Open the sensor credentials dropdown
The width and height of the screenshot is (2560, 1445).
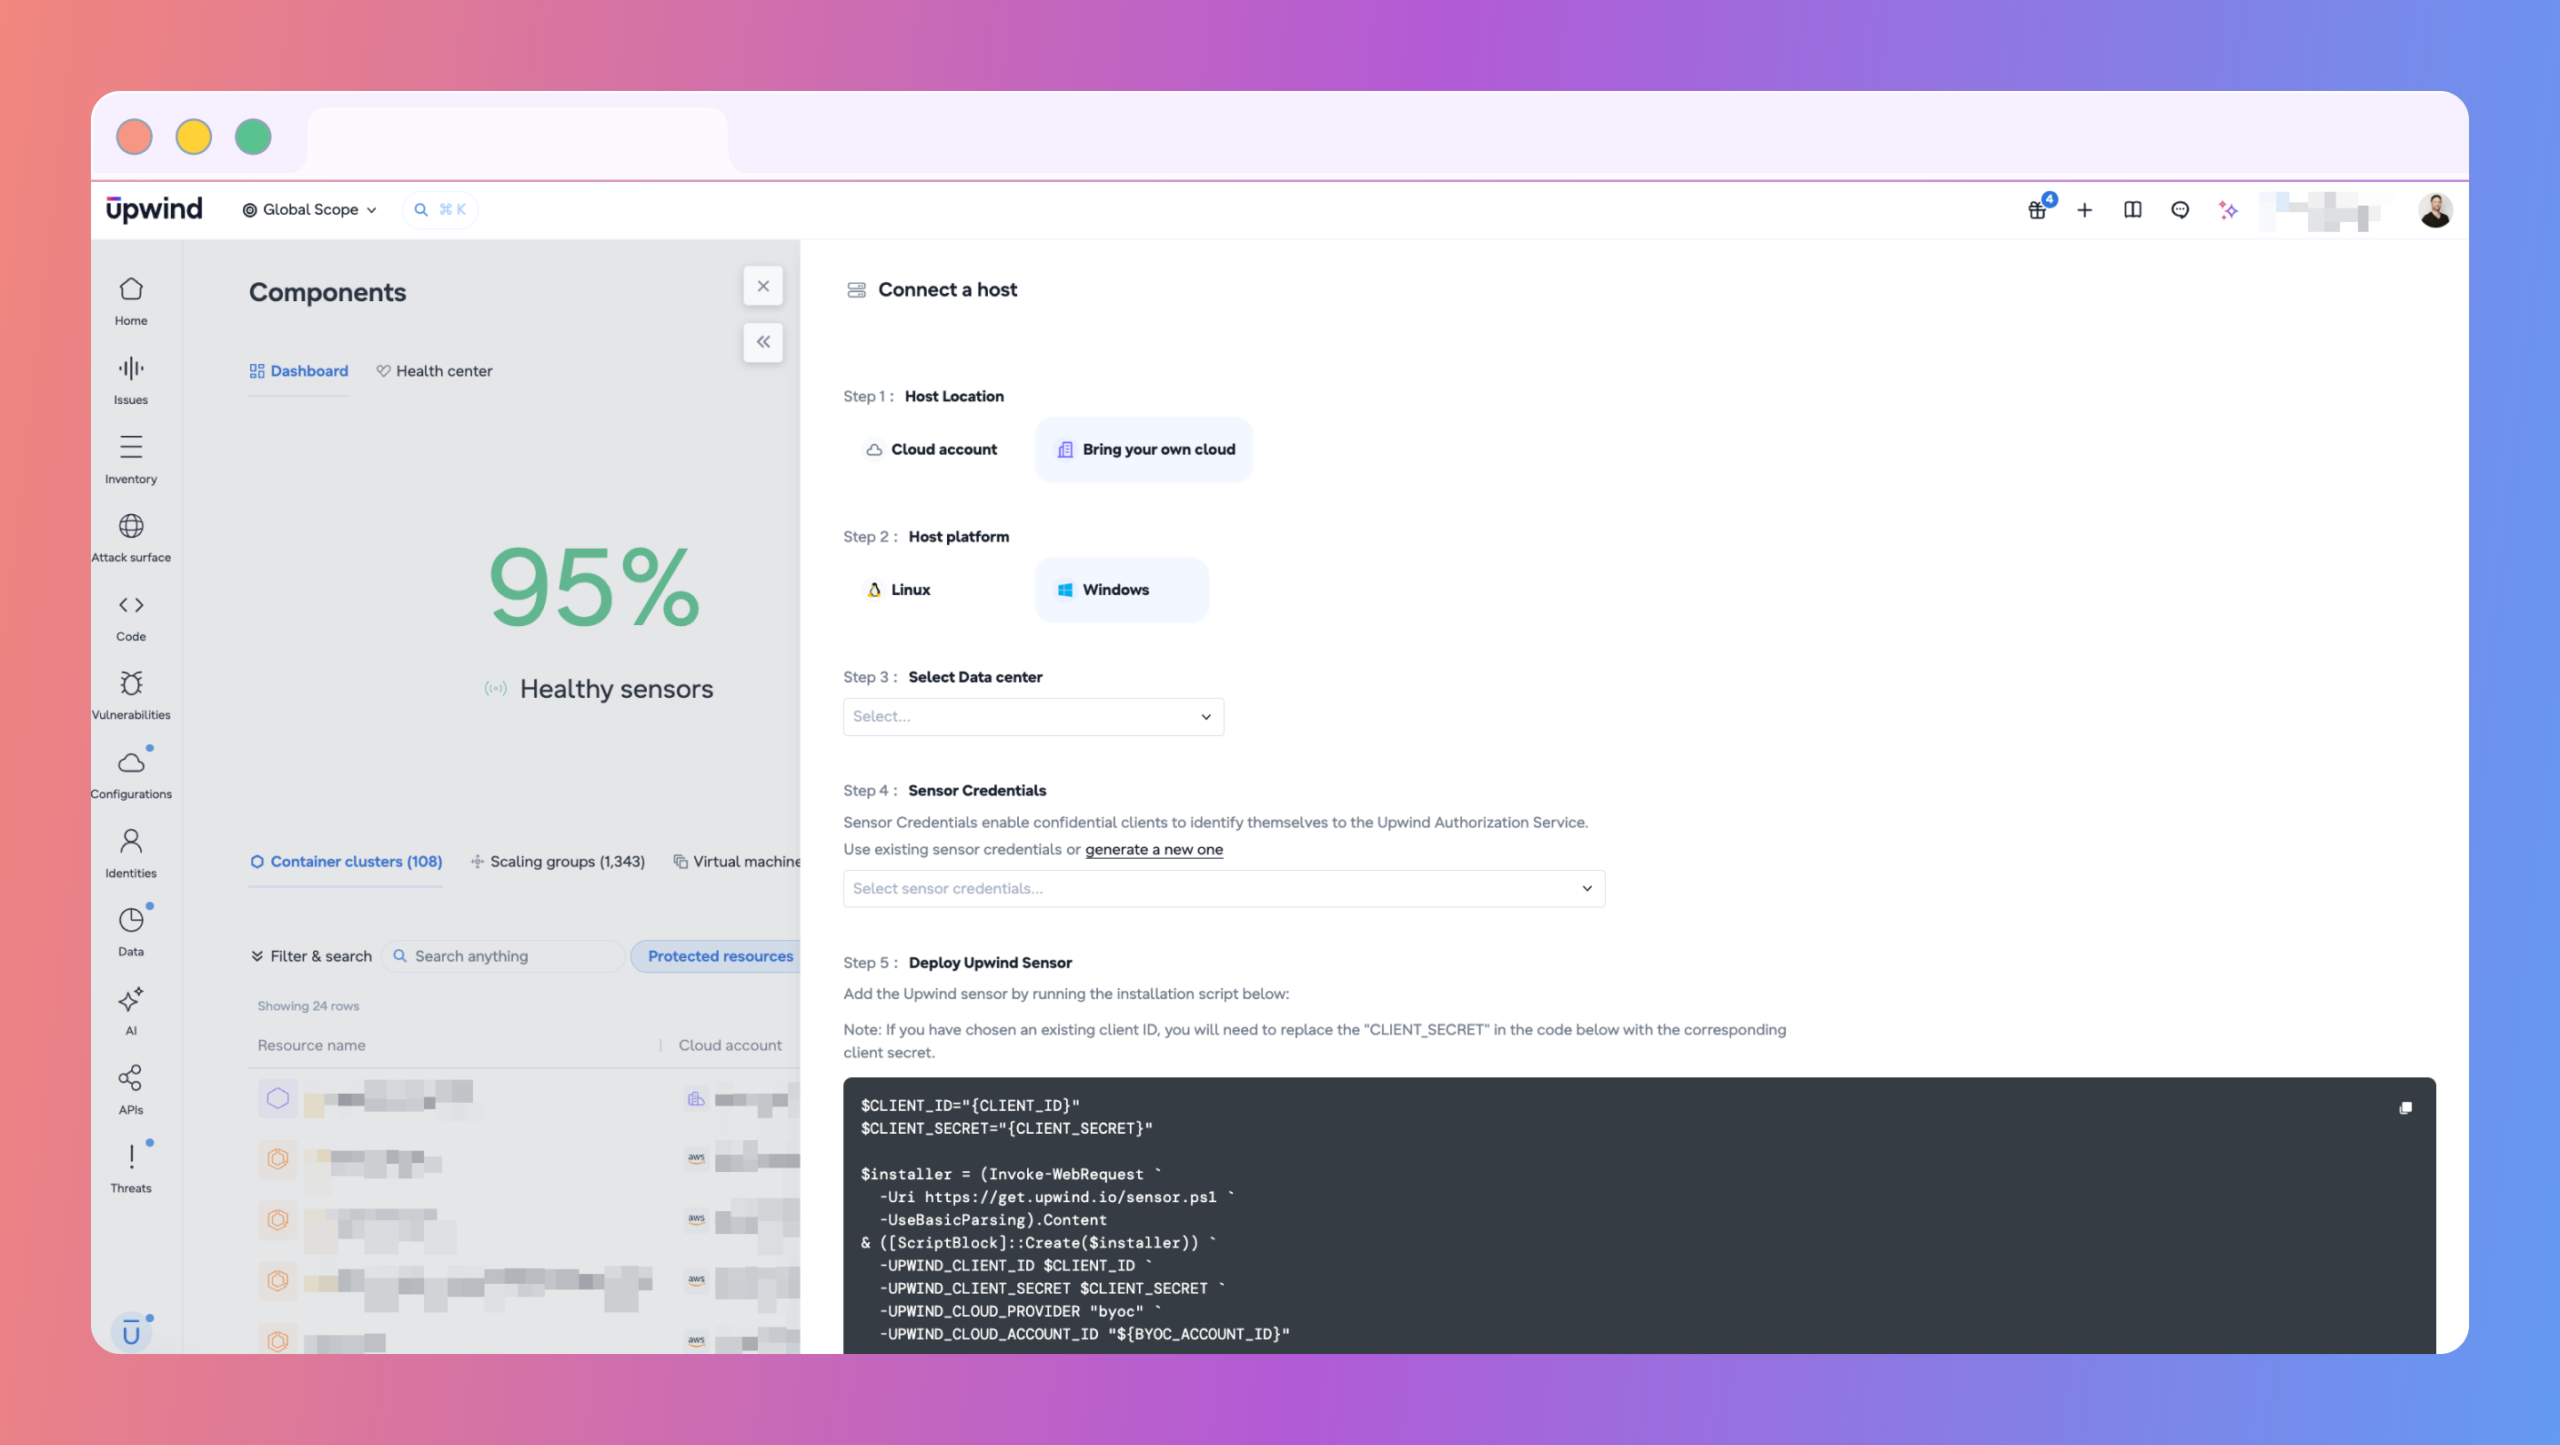click(1224, 889)
